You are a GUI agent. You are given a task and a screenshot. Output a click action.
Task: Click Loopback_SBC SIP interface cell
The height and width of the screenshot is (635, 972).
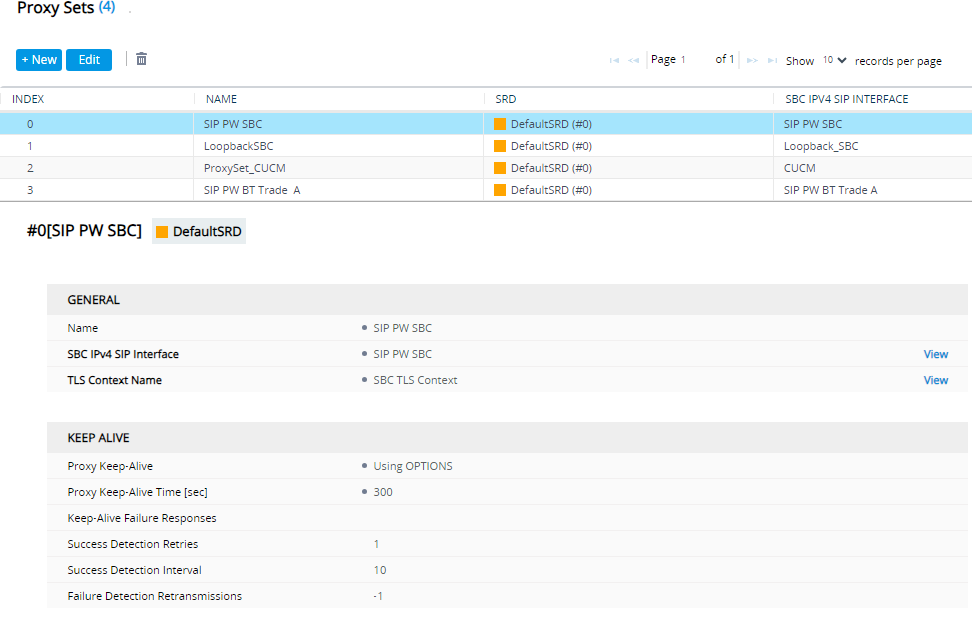(821, 146)
